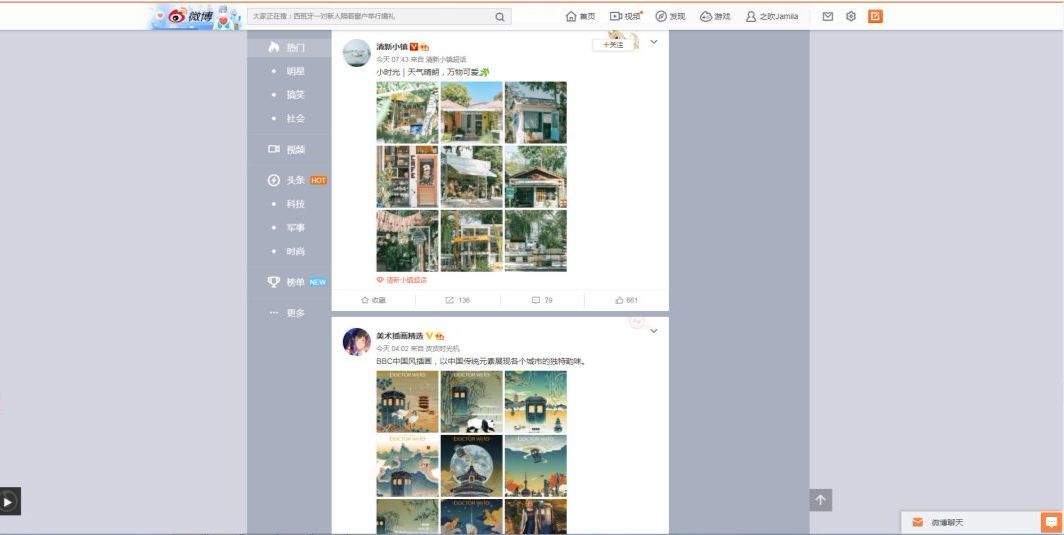Click the V verified badge next to 美术插画精选

429,336
